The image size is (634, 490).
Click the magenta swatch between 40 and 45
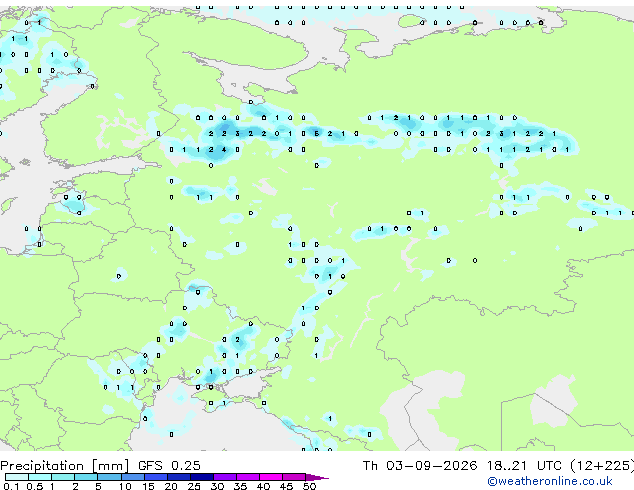coord(271,477)
